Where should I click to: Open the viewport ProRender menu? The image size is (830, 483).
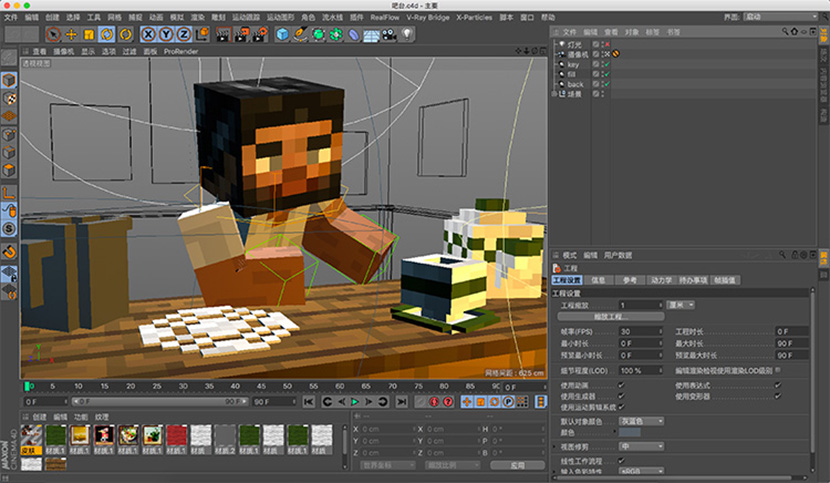(181, 51)
